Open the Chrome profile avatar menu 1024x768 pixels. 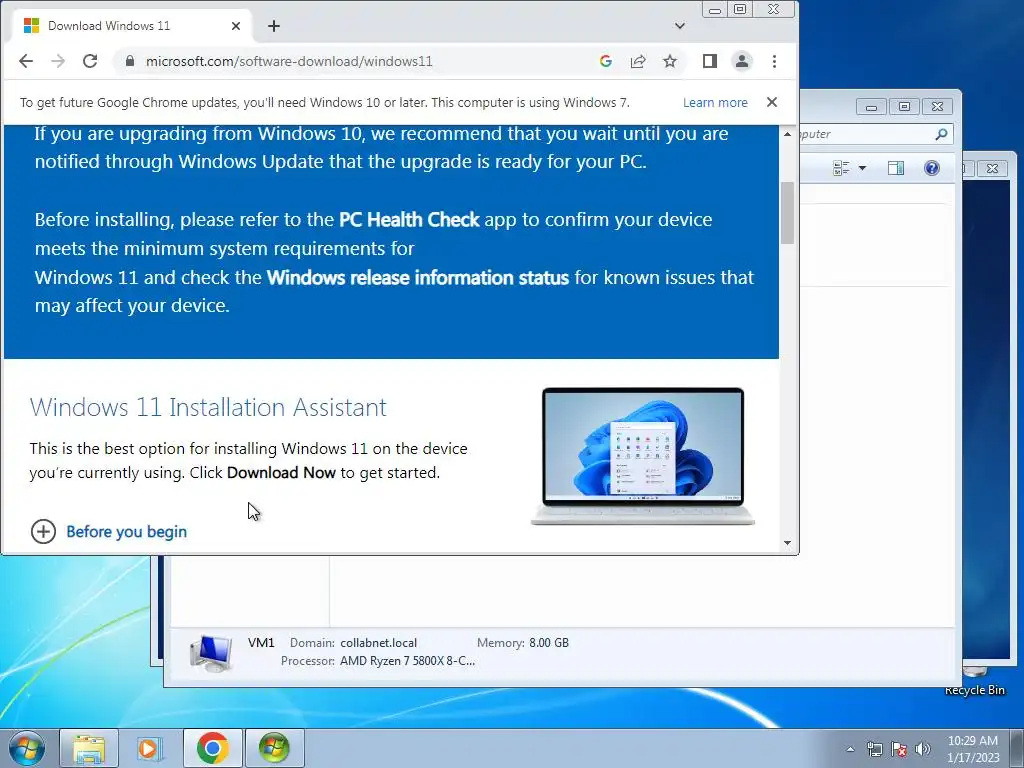point(742,61)
